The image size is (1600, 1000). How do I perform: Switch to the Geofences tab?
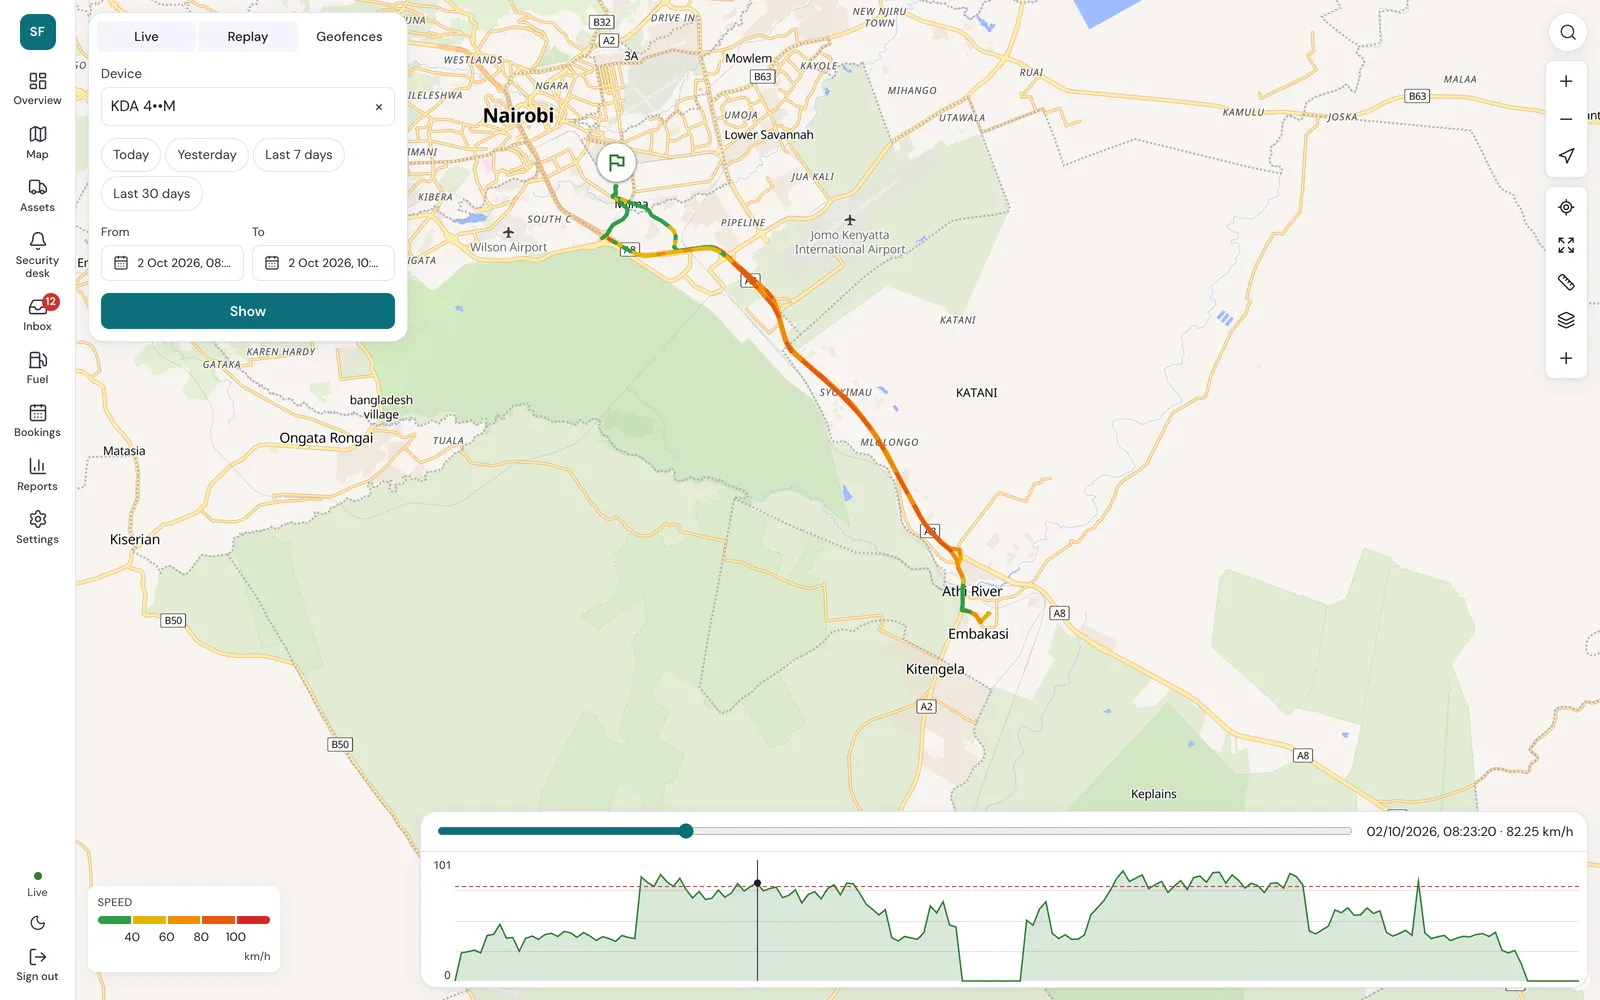click(349, 37)
